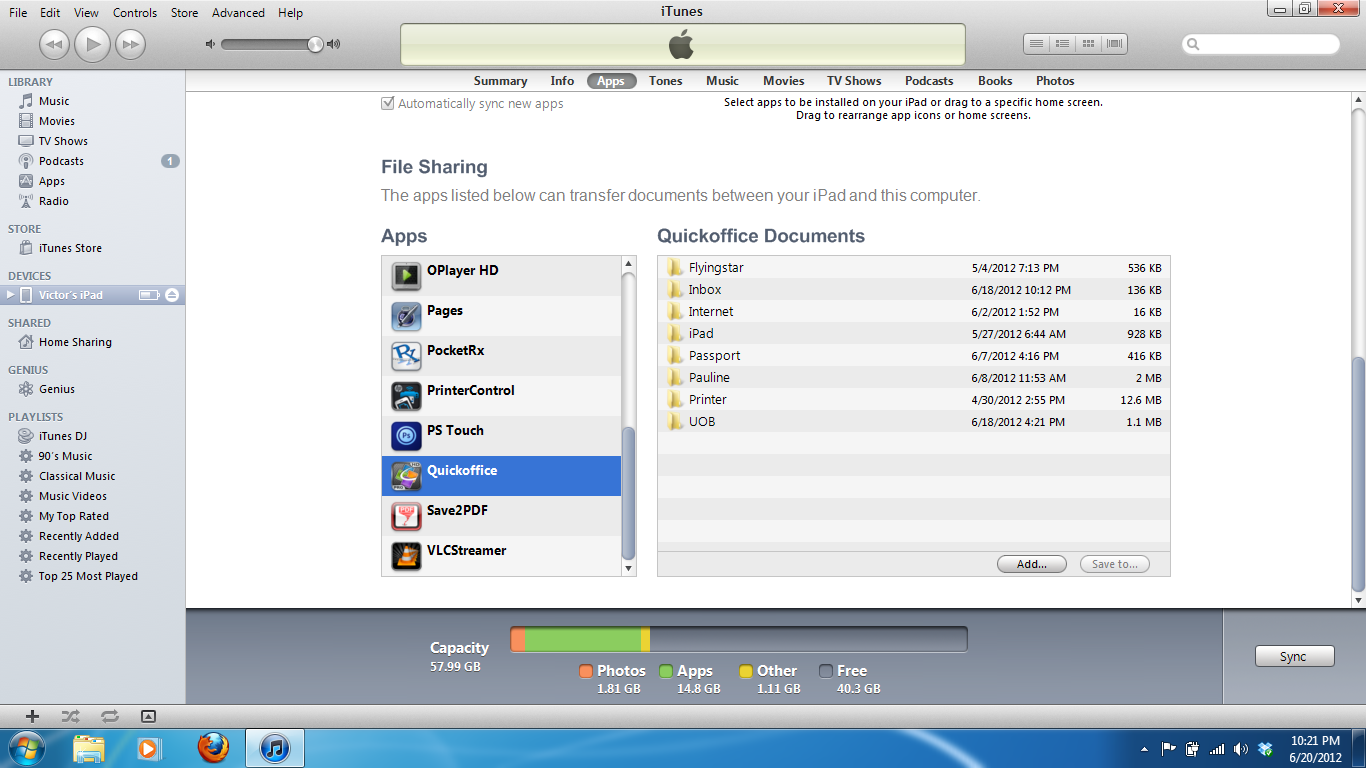This screenshot has width=1366, height=768.
Task: Open the File menu
Action: (x=18, y=13)
